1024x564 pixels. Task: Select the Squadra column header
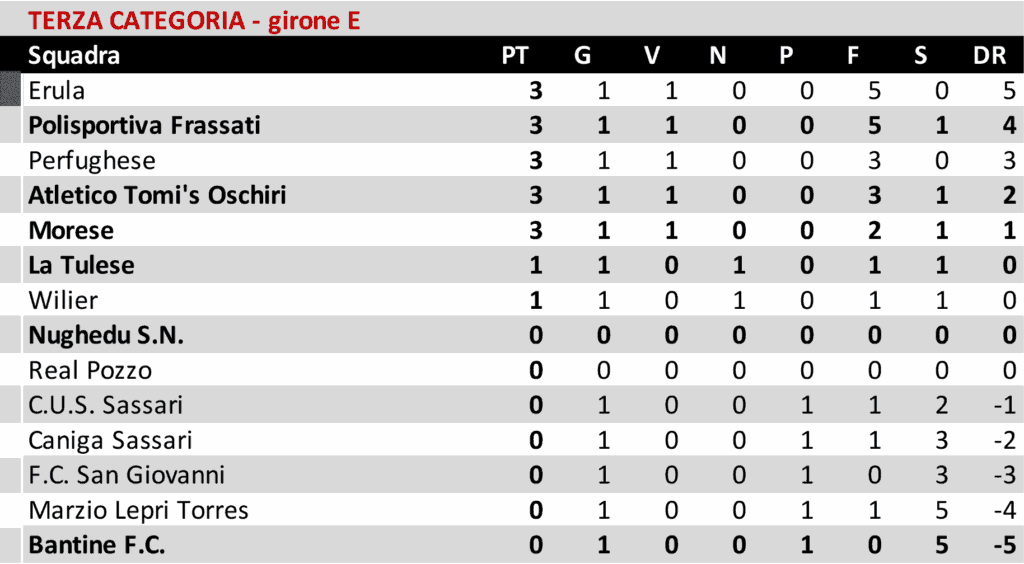pyautogui.click(x=74, y=56)
